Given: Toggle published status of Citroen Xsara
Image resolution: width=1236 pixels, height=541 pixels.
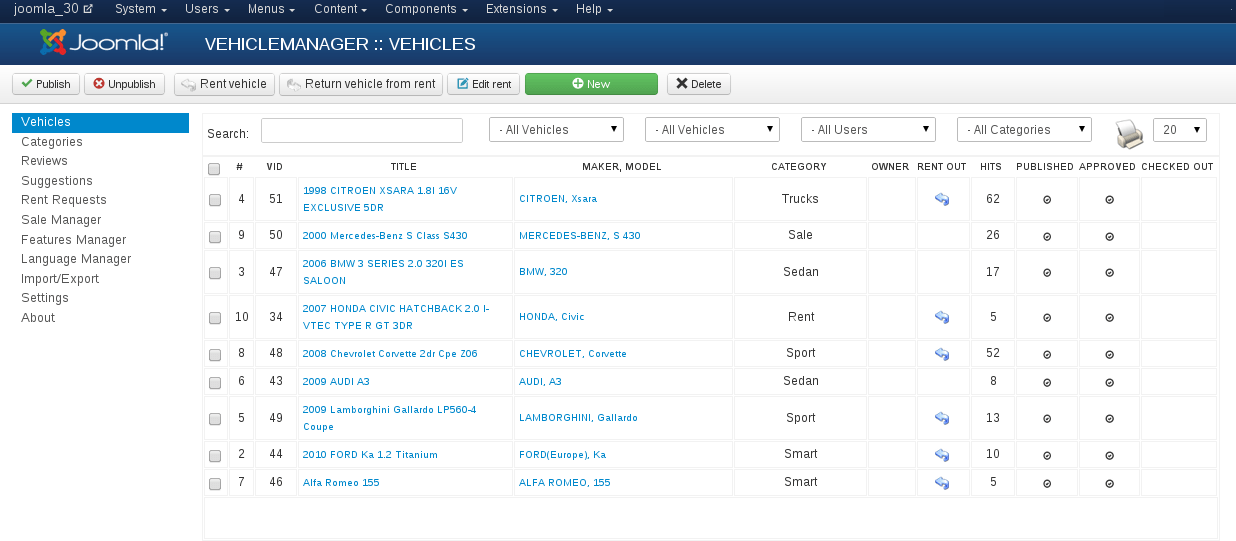Looking at the screenshot, I should pos(1047,200).
